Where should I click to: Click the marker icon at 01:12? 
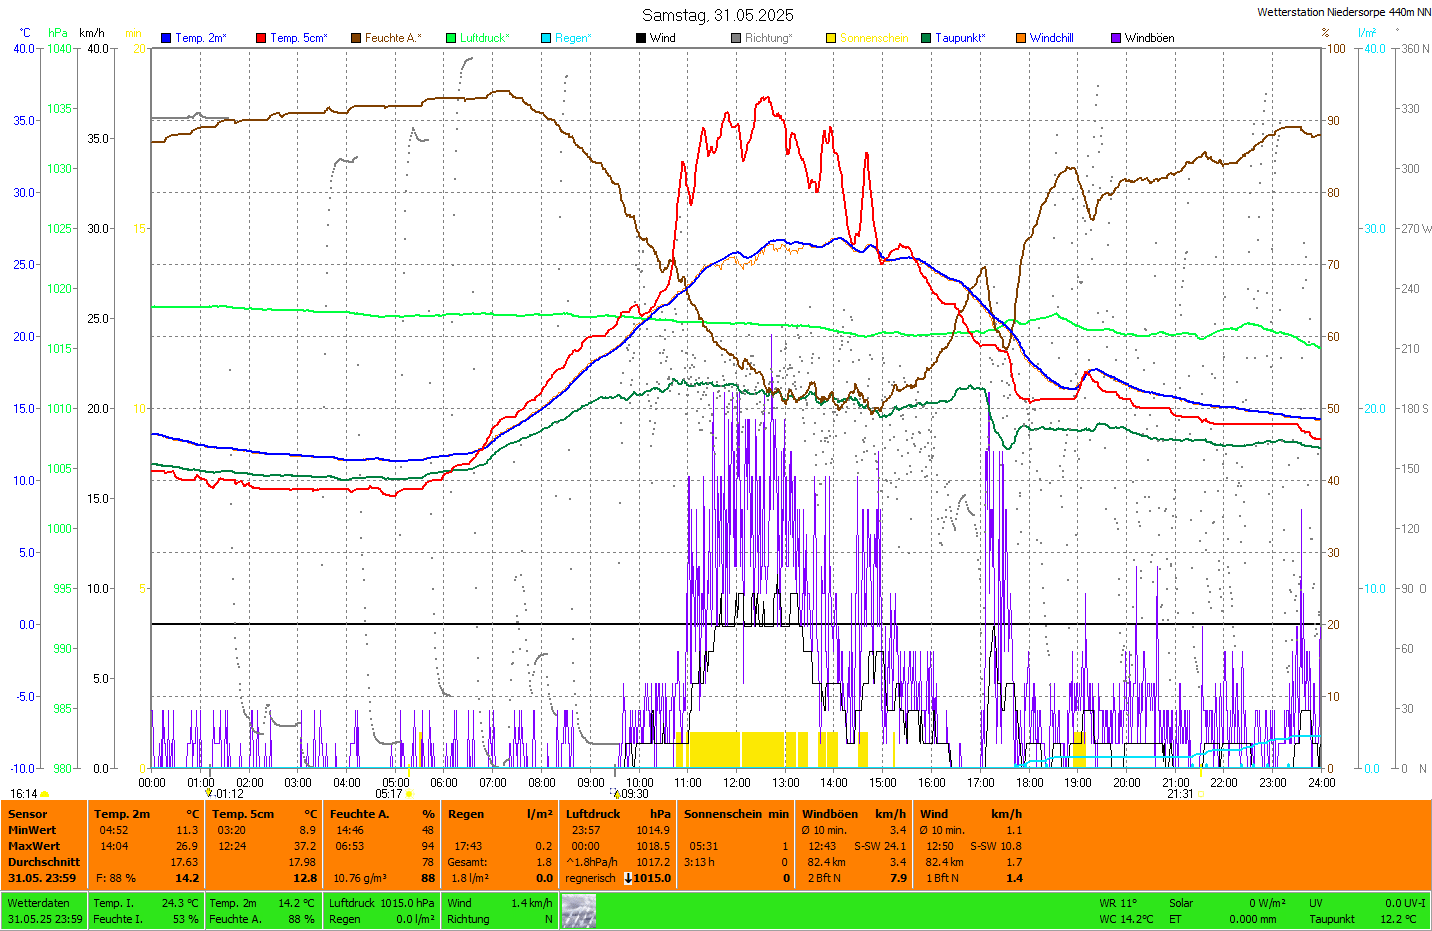click(x=209, y=793)
